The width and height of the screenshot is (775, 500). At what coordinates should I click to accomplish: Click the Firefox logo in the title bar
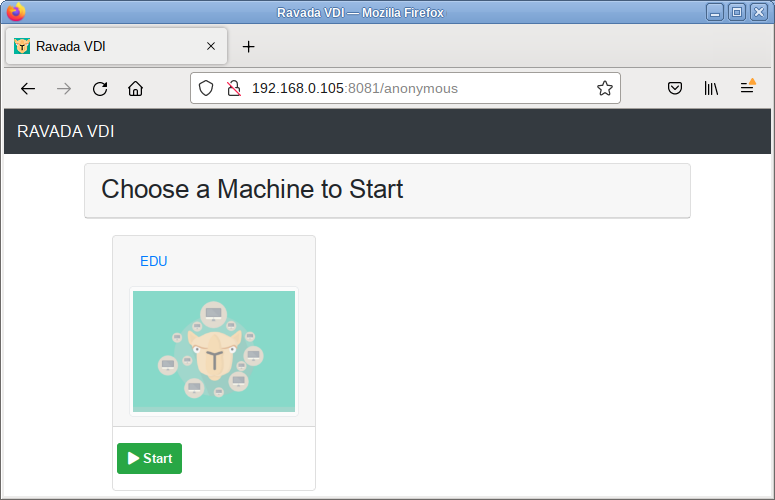coord(16,12)
